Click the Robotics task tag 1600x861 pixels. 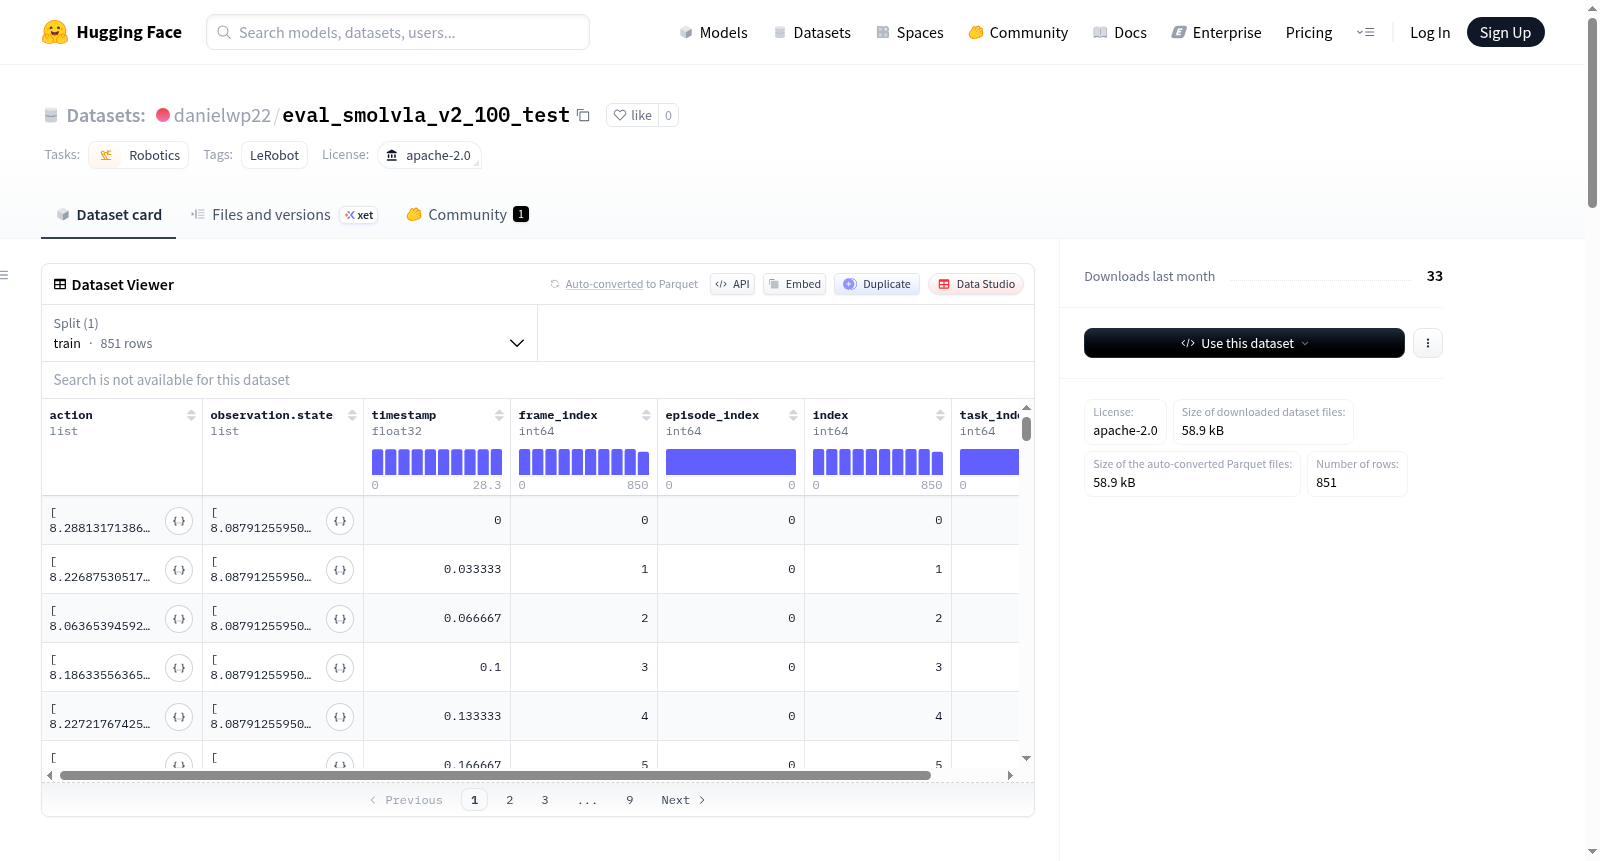pyautogui.click(x=139, y=155)
